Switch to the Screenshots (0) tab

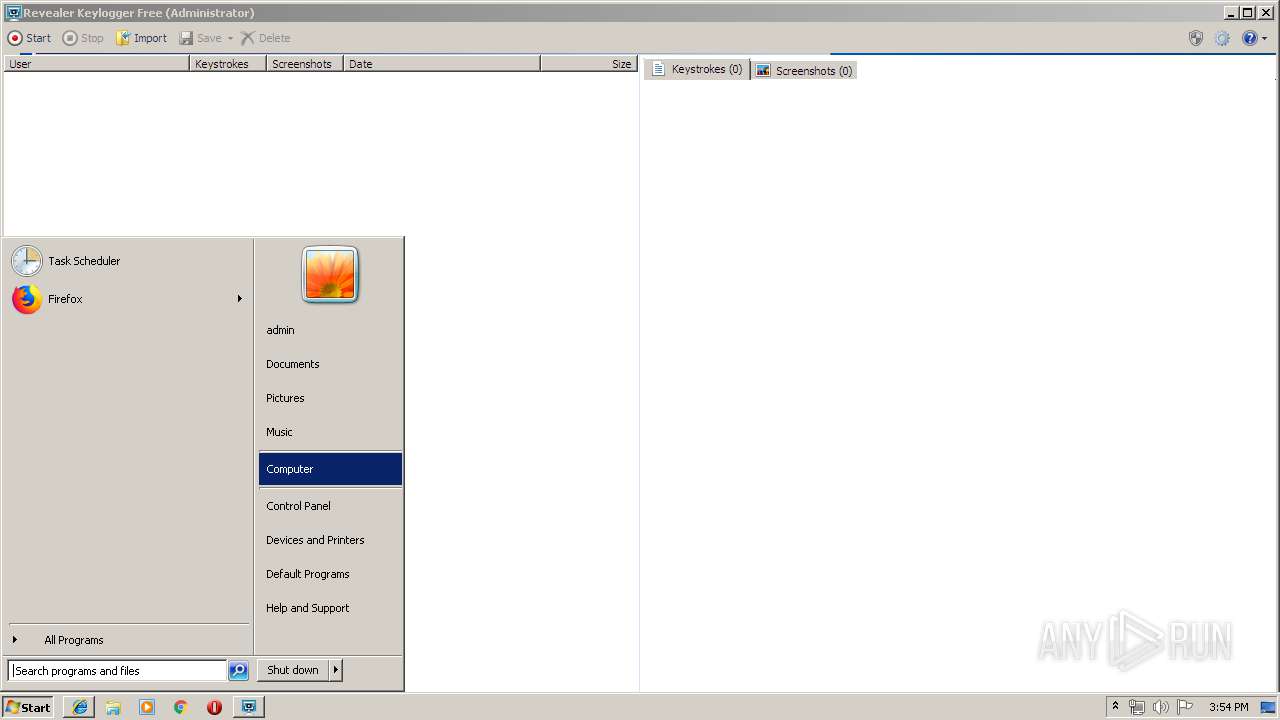click(805, 70)
